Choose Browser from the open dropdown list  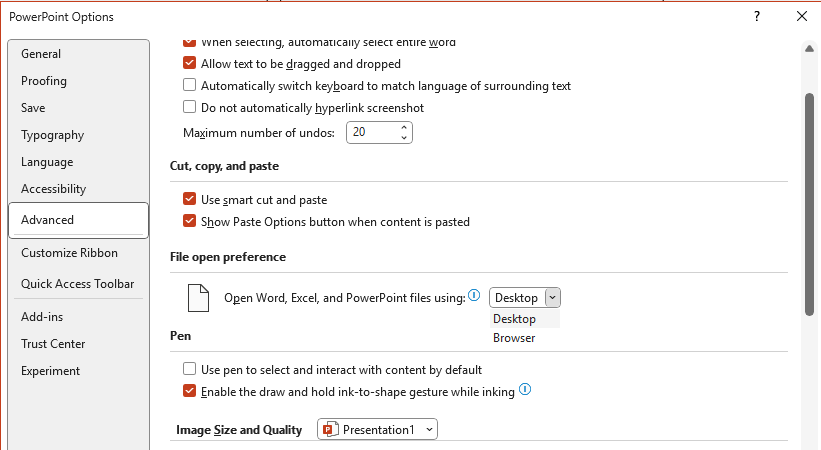tap(525, 338)
